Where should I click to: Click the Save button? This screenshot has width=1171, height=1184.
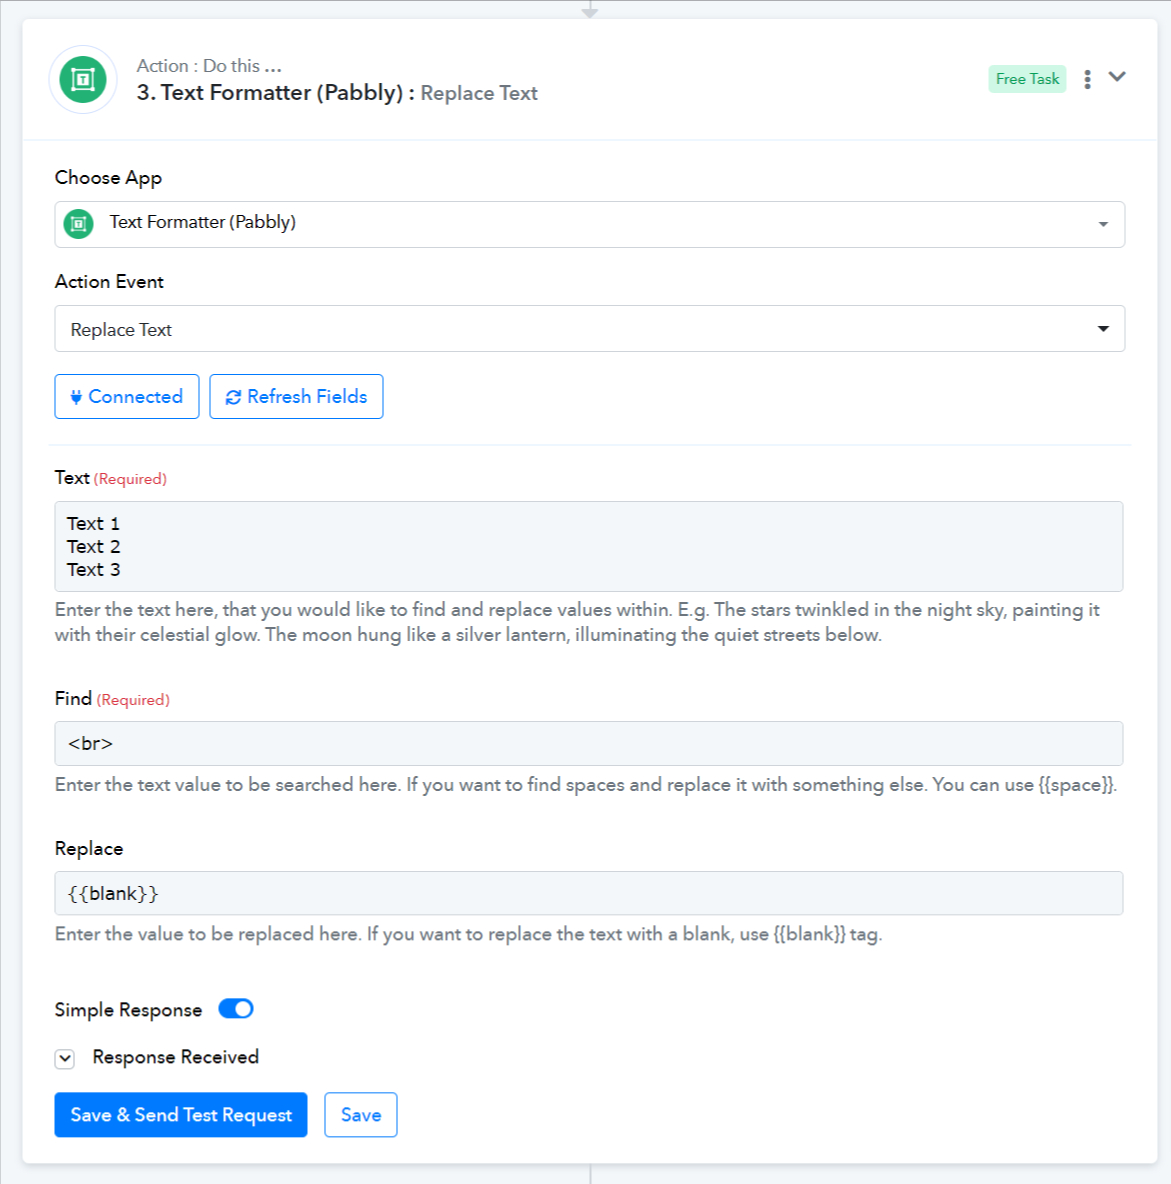(x=361, y=1115)
